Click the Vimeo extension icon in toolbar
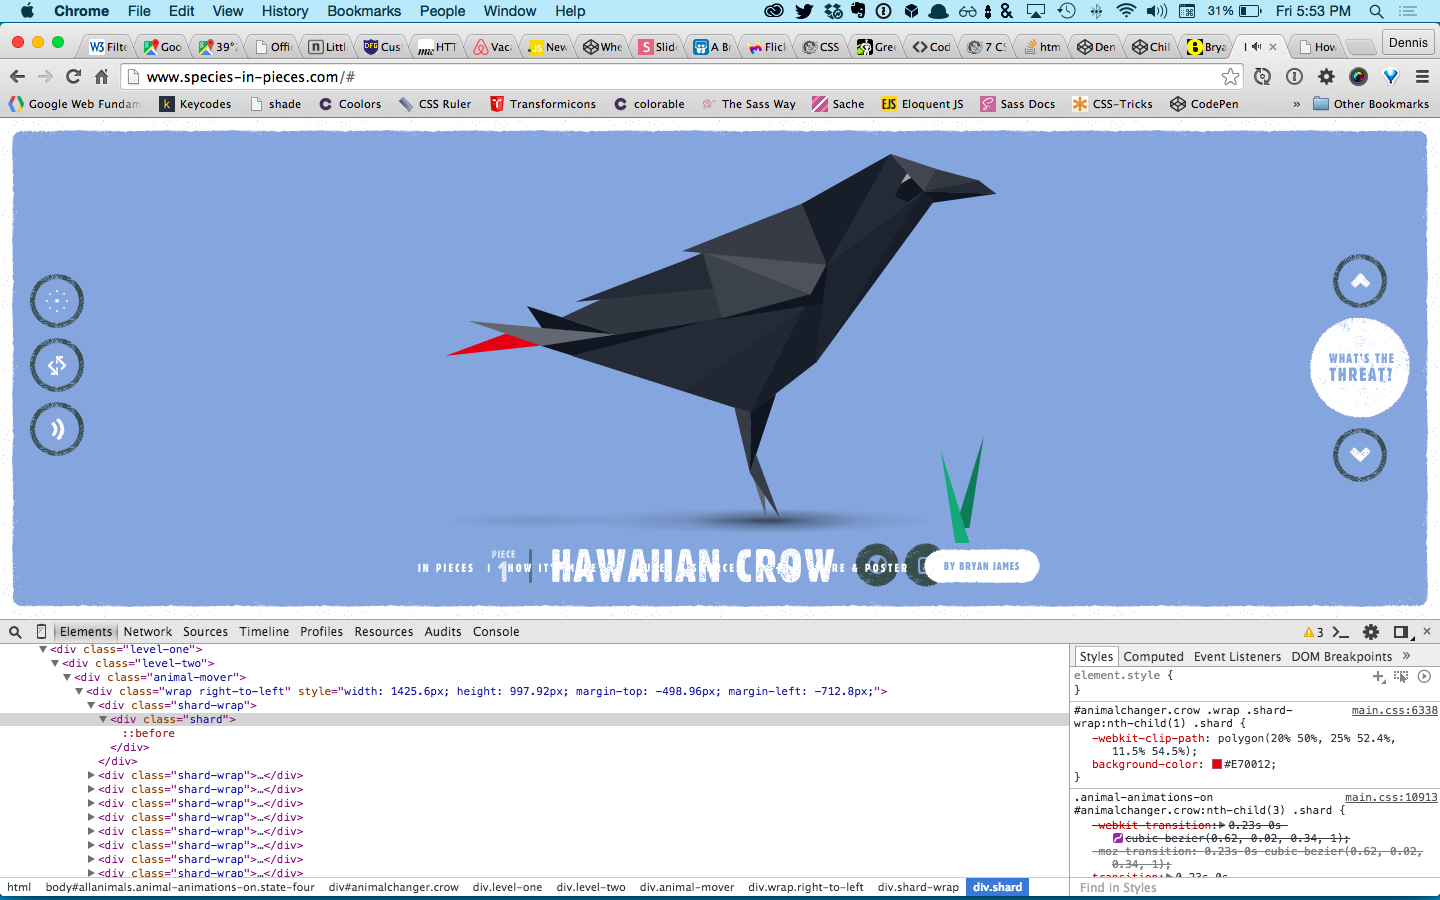This screenshot has height=900, width=1440. tap(1390, 76)
